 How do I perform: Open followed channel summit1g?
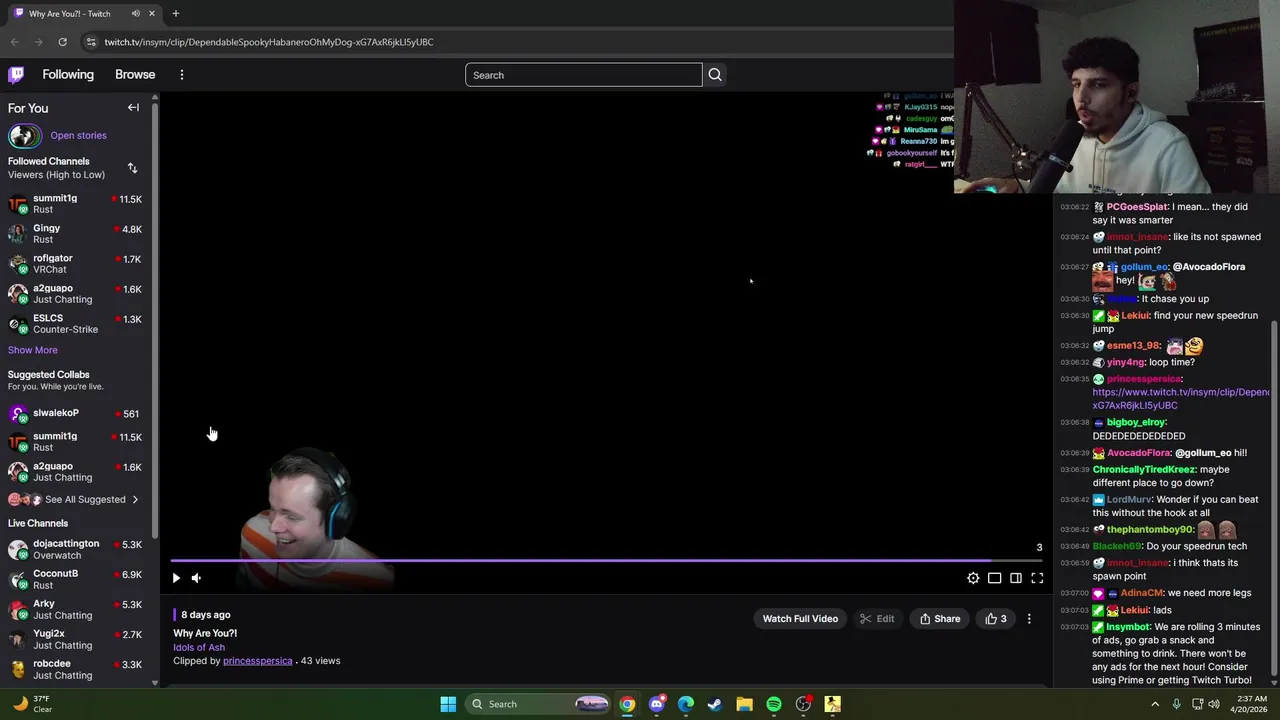click(78, 204)
